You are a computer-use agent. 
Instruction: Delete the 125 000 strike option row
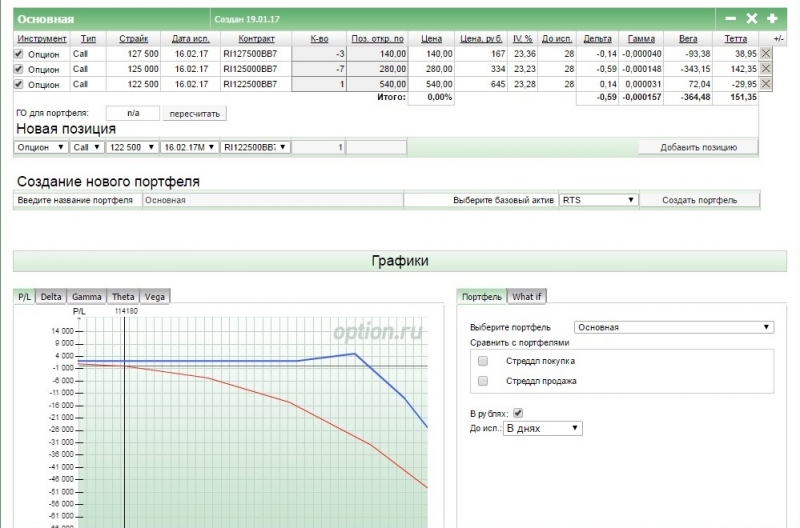click(766, 69)
